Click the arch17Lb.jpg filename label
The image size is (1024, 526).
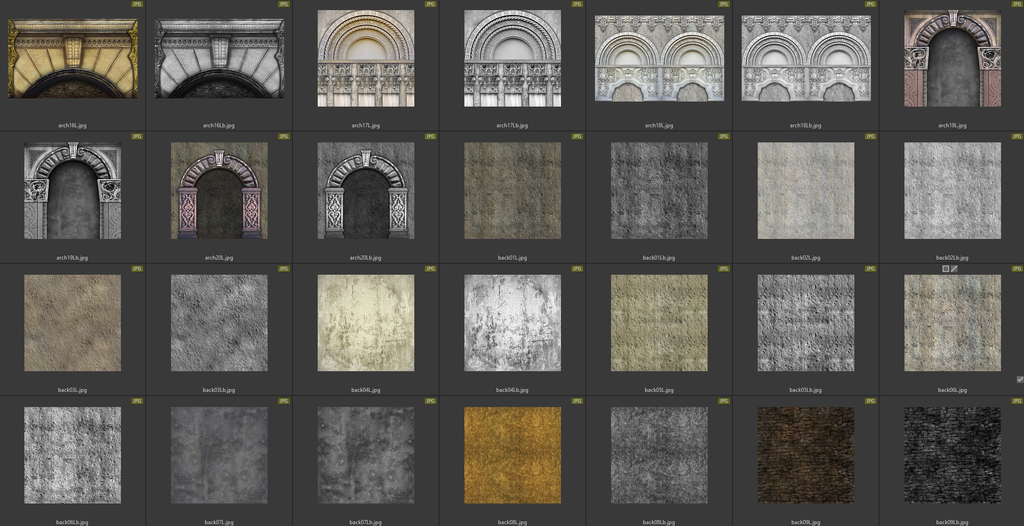[x=512, y=126]
